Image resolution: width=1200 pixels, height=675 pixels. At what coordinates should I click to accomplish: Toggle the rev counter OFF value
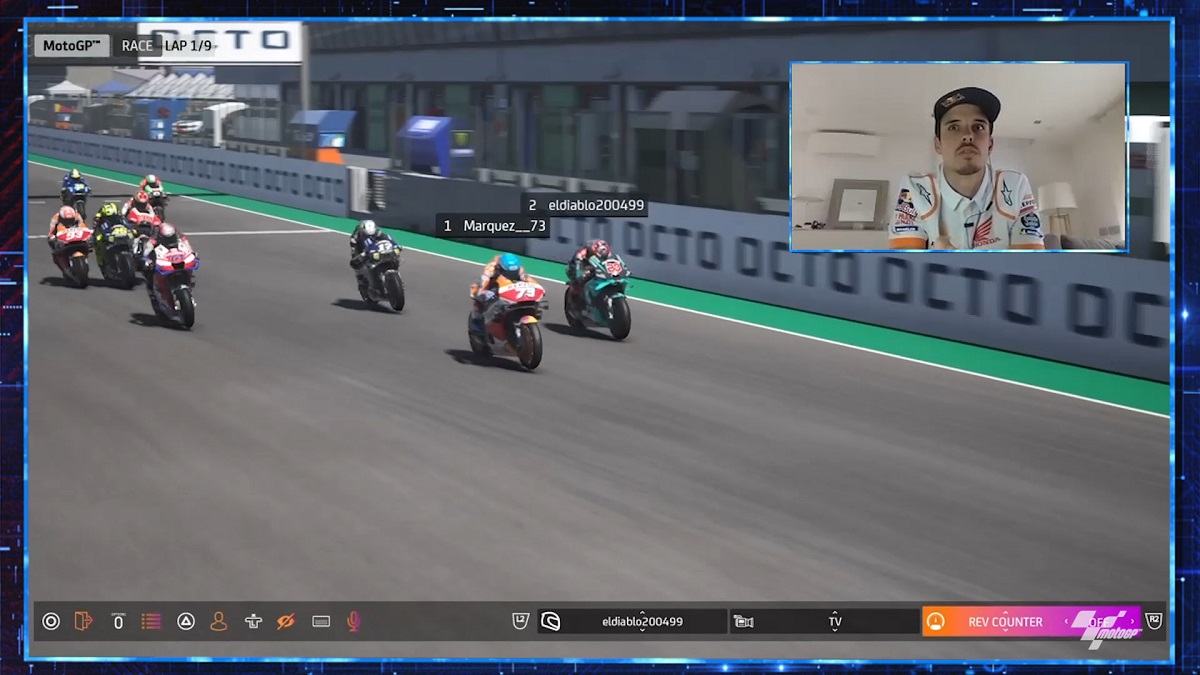(x=1098, y=621)
